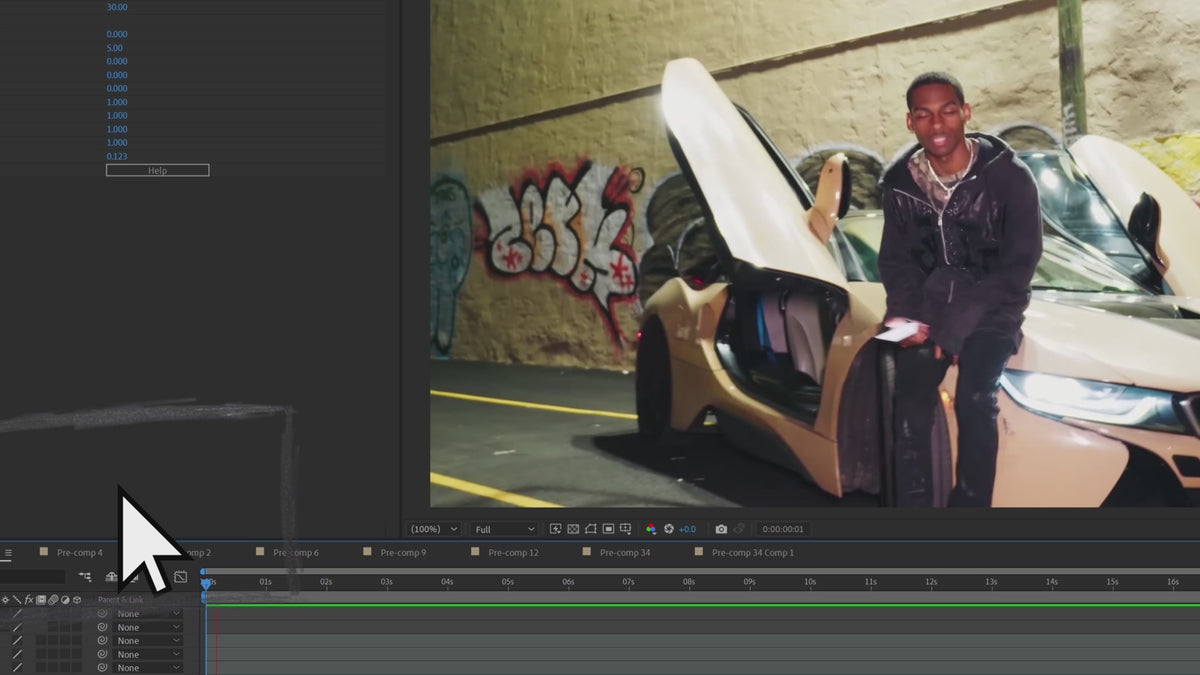Image resolution: width=1200 pixels, height=675 pixels.
Task: Switch to the Pre-comp 12 tab
Action: pos(513,553)
